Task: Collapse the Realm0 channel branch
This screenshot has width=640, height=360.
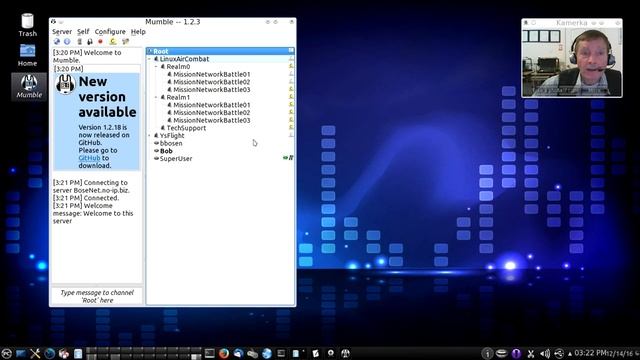Action: [156, 67]
